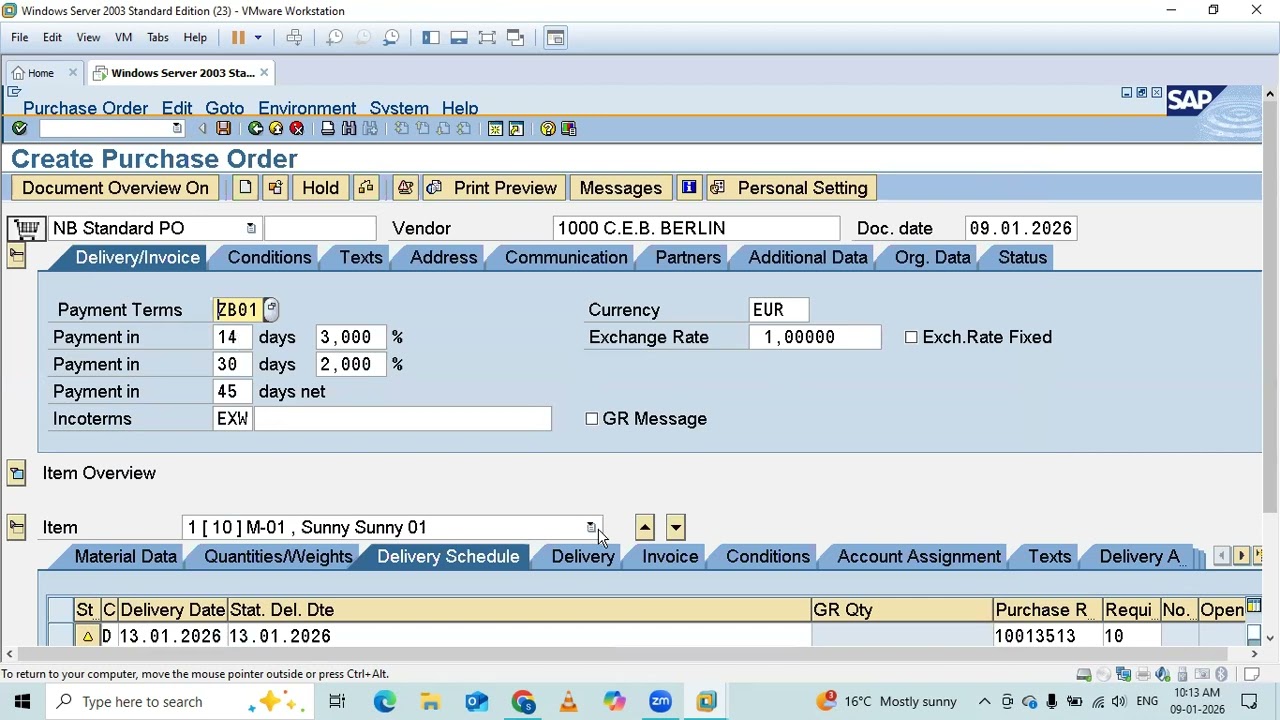Click the green Enter checkmark icon

[x=19, y=128]
